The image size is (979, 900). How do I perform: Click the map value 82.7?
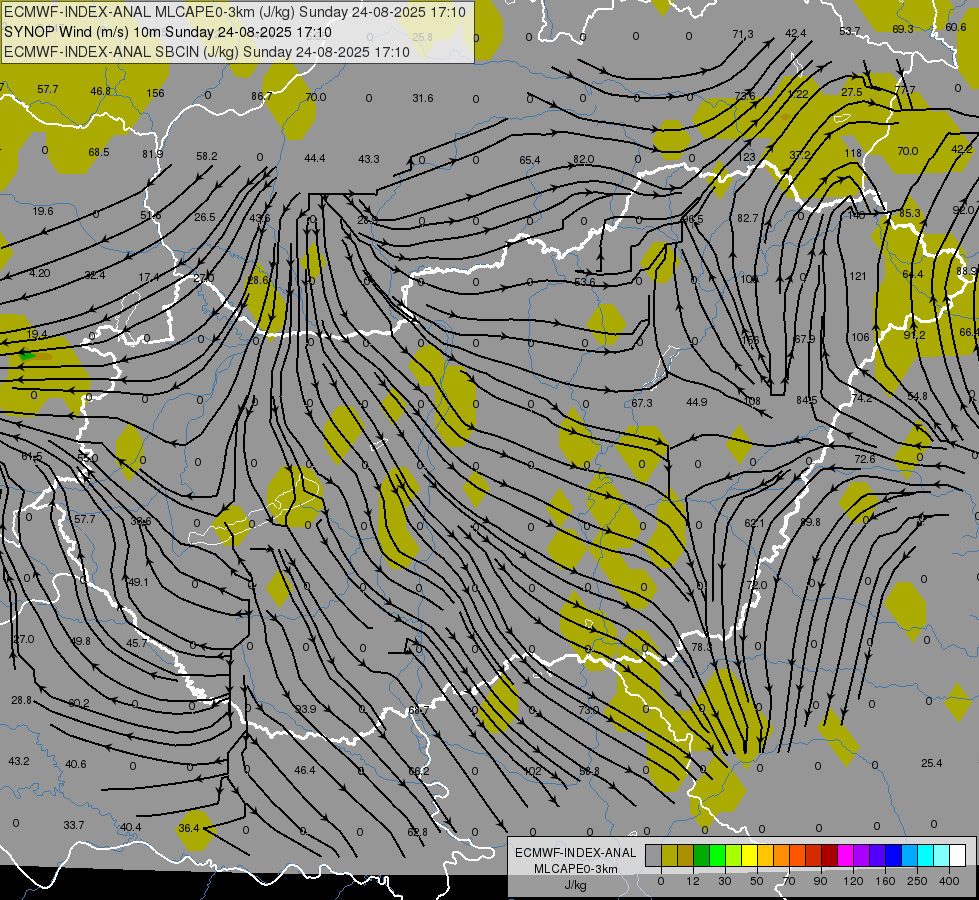747,218
